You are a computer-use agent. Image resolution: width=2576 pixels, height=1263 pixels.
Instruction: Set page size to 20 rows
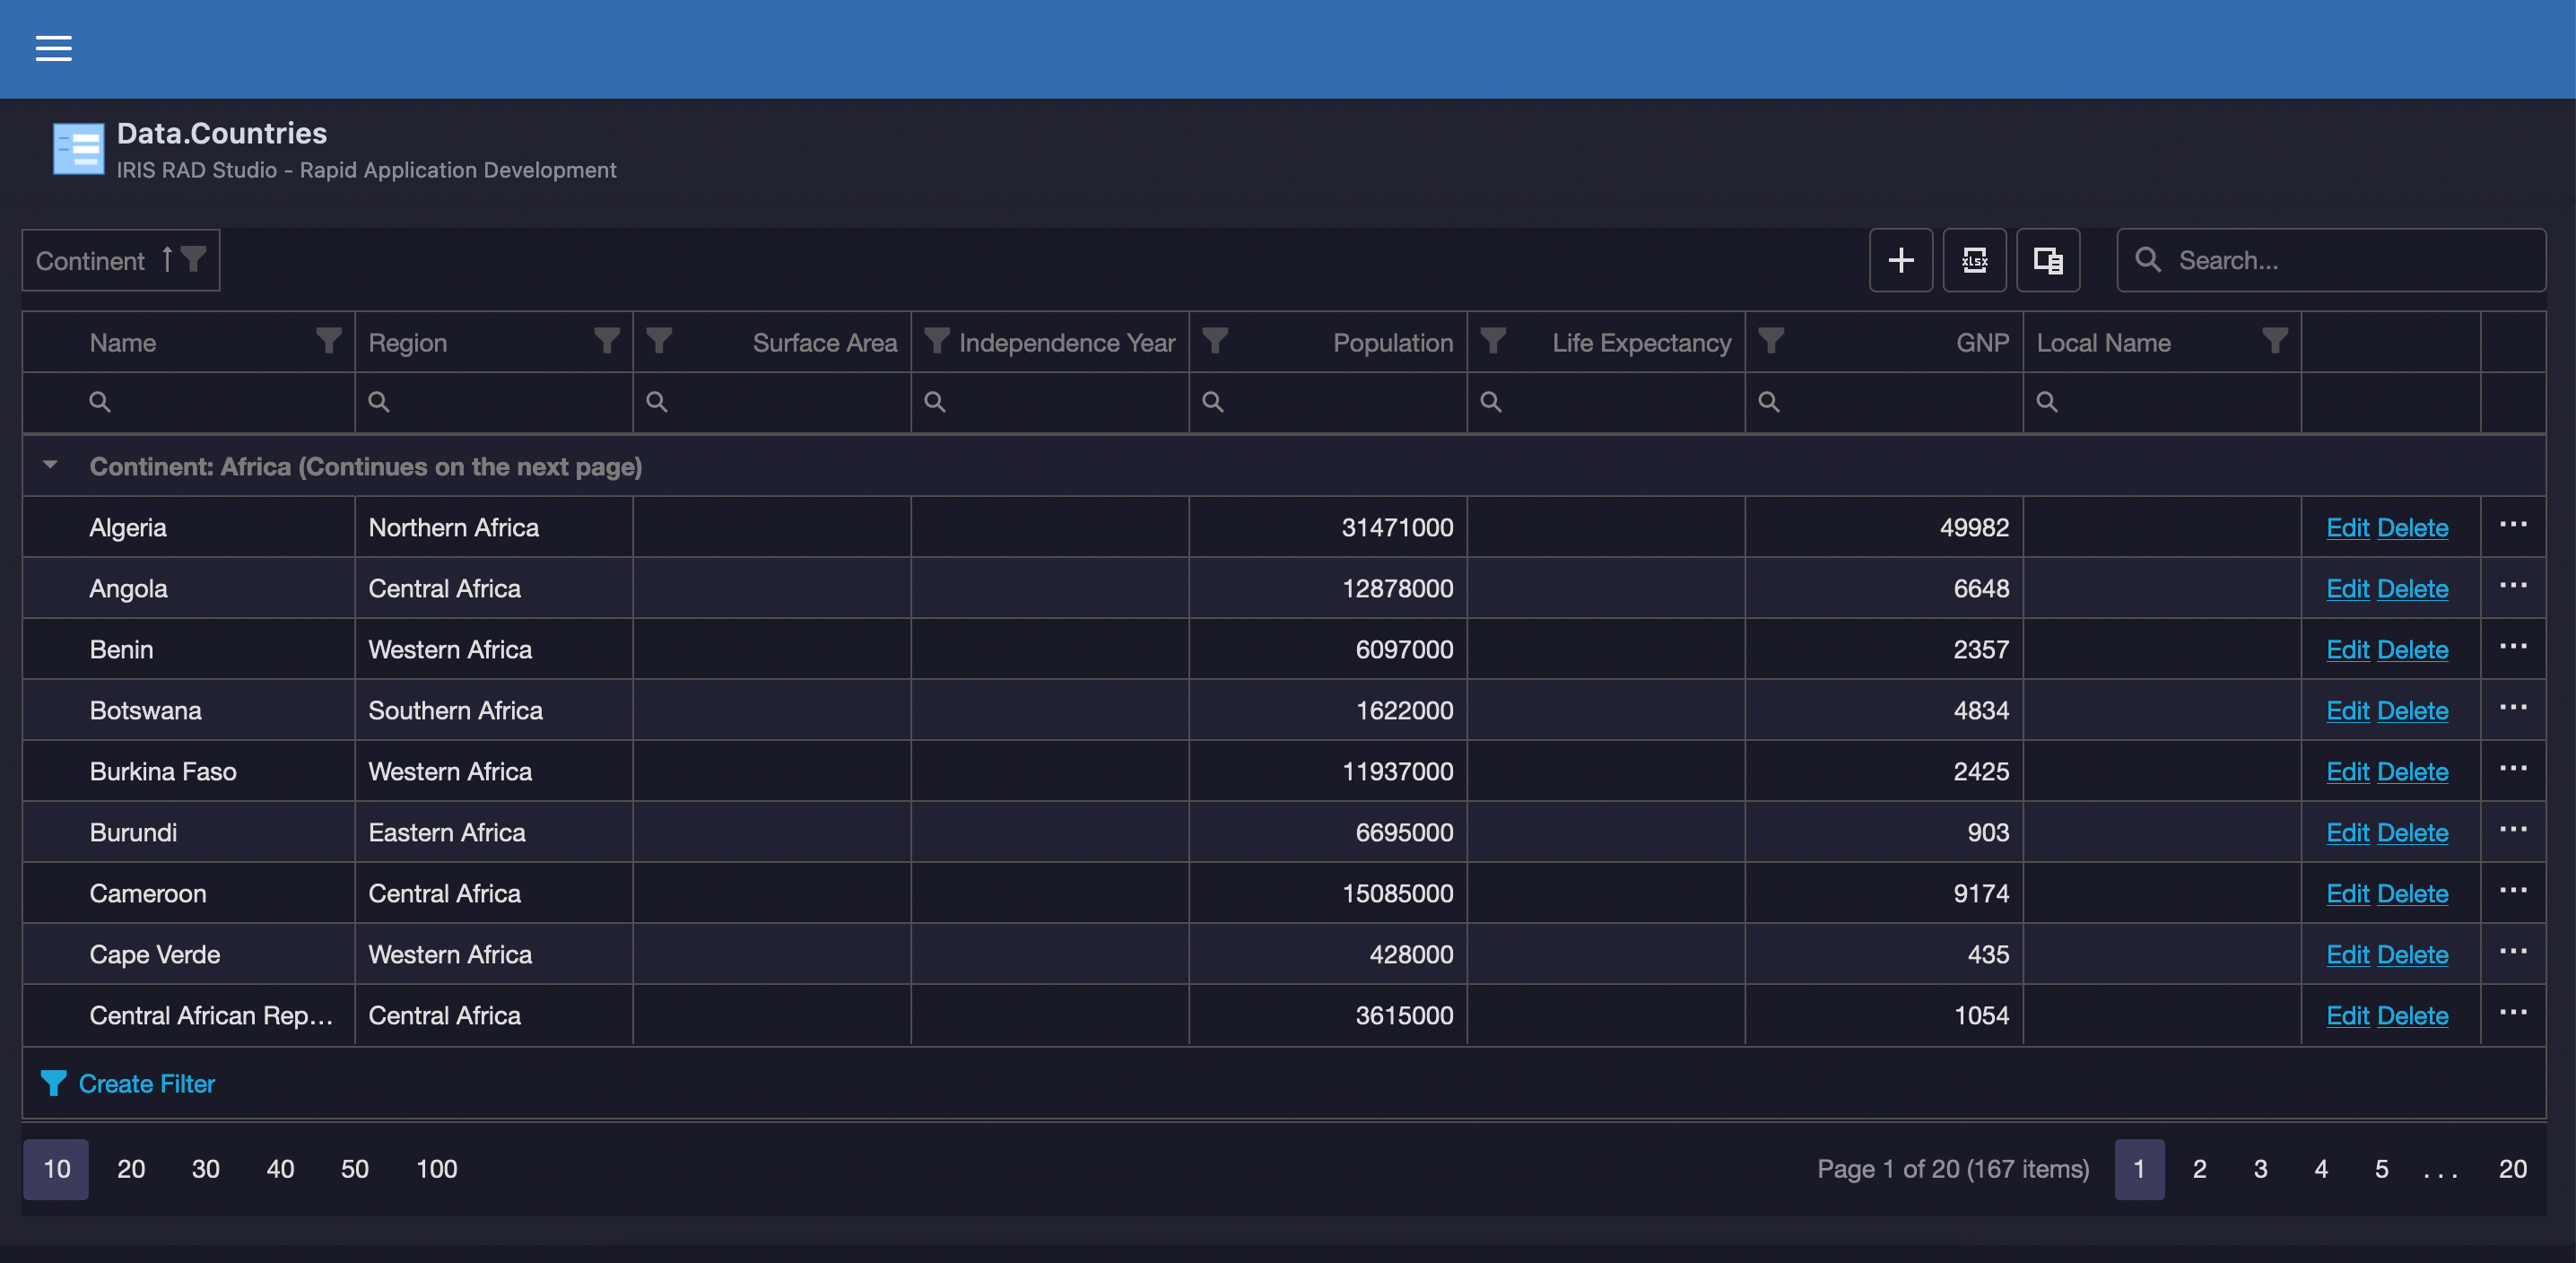(x=131, y=1168)
